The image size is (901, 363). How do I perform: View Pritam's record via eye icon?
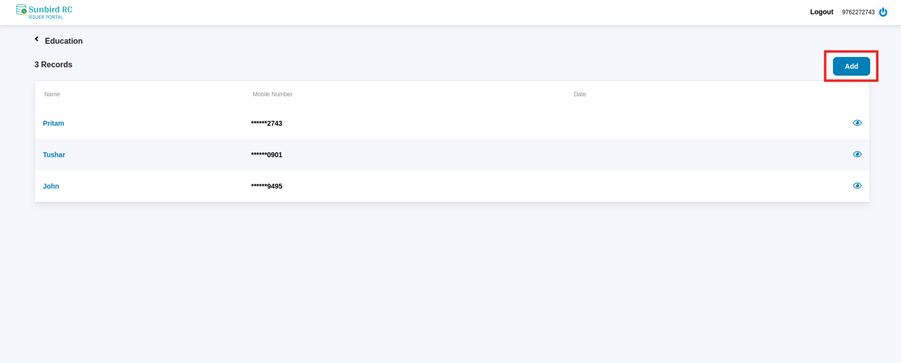click(857, 123)
